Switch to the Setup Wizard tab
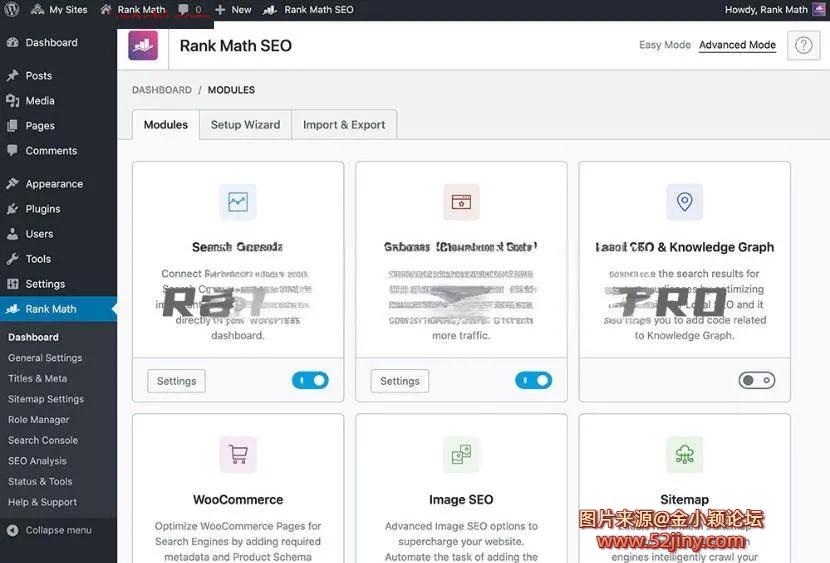Image resolution: width=830 pixels, height=563 pixels. pyautogui.click(x=245, y=125)
